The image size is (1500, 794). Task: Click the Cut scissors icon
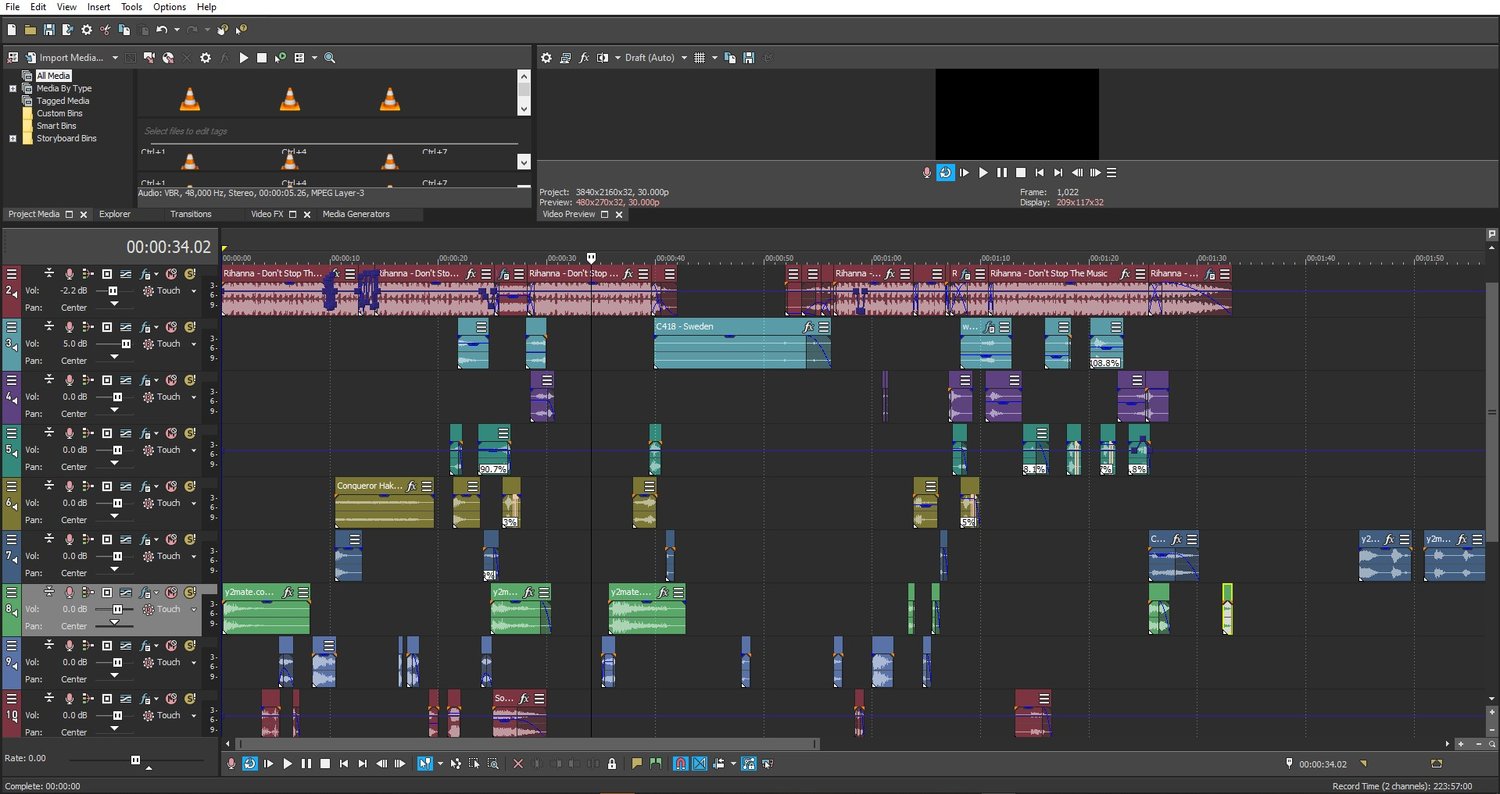105,30
